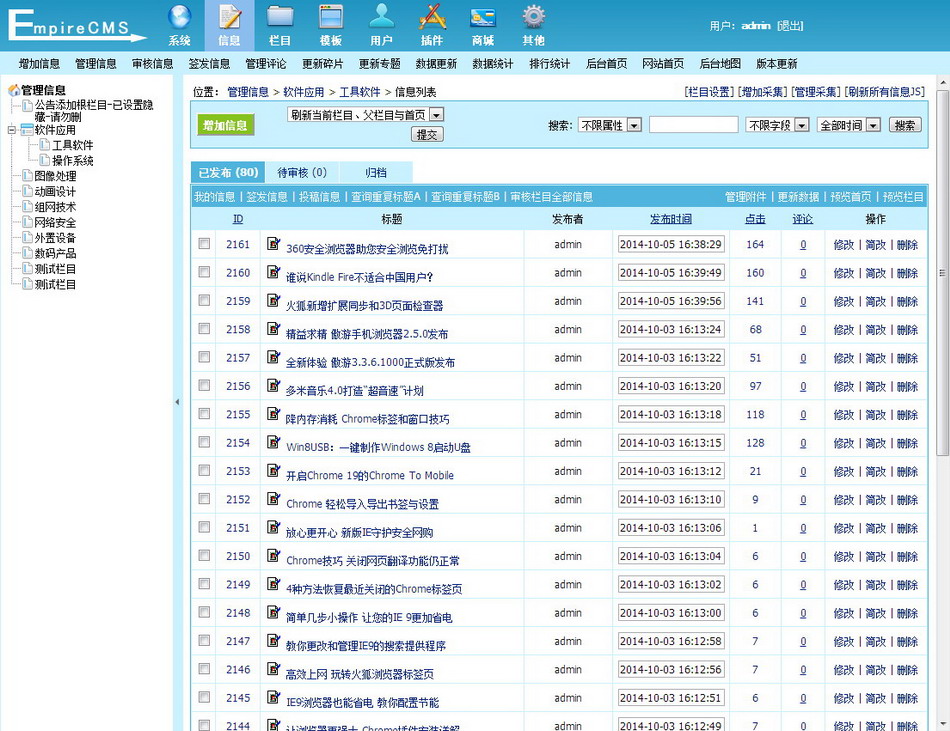Tick the checkbox for row ID 2158
Screen dimensions: 950x731
tap(204, 329)
